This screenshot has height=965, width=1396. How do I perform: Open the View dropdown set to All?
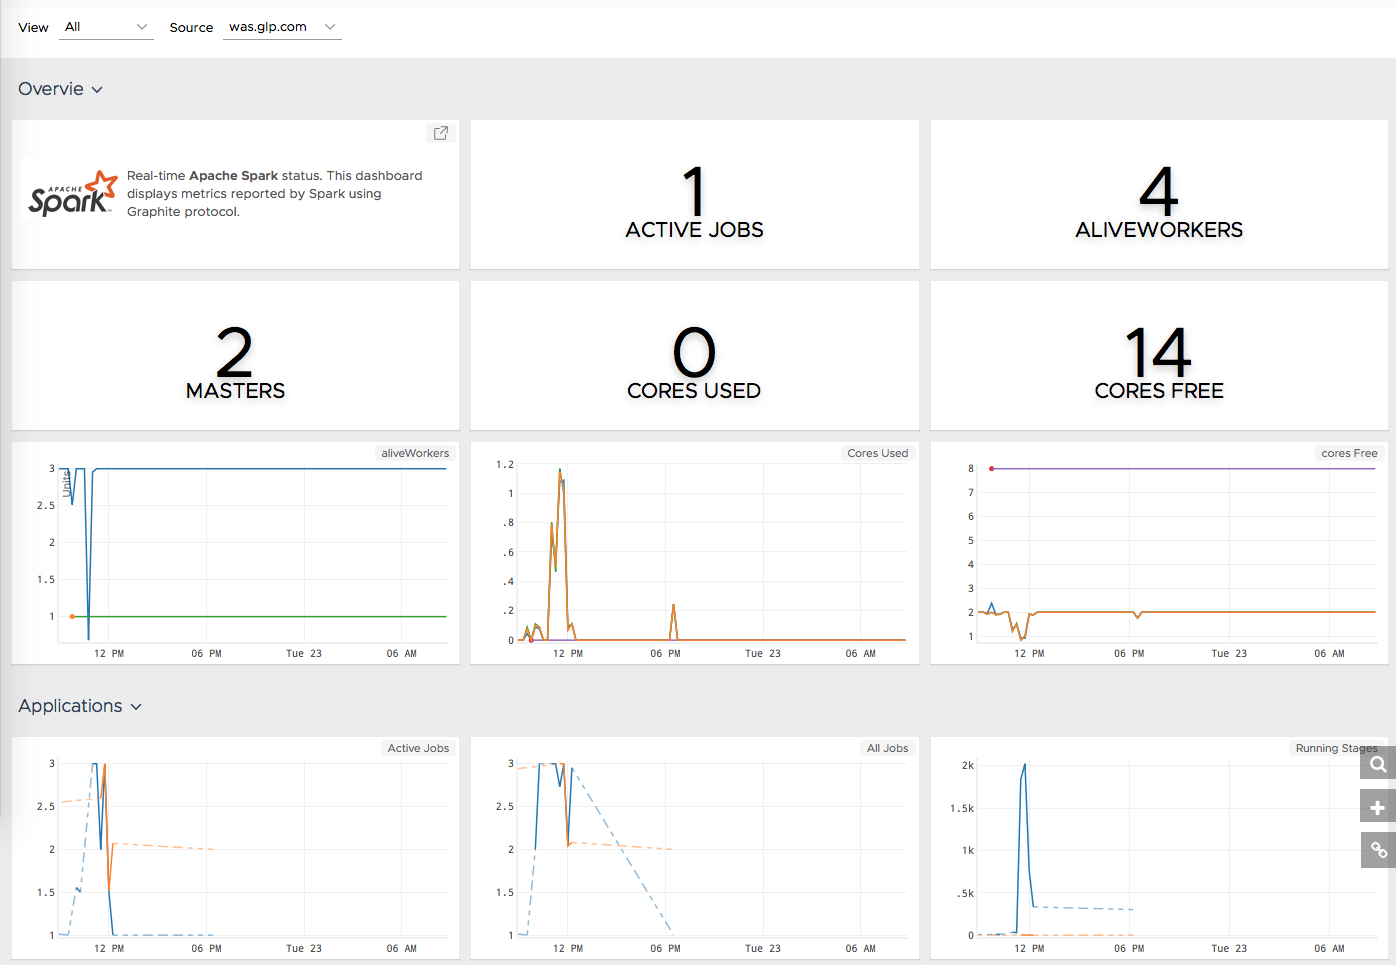106,27
